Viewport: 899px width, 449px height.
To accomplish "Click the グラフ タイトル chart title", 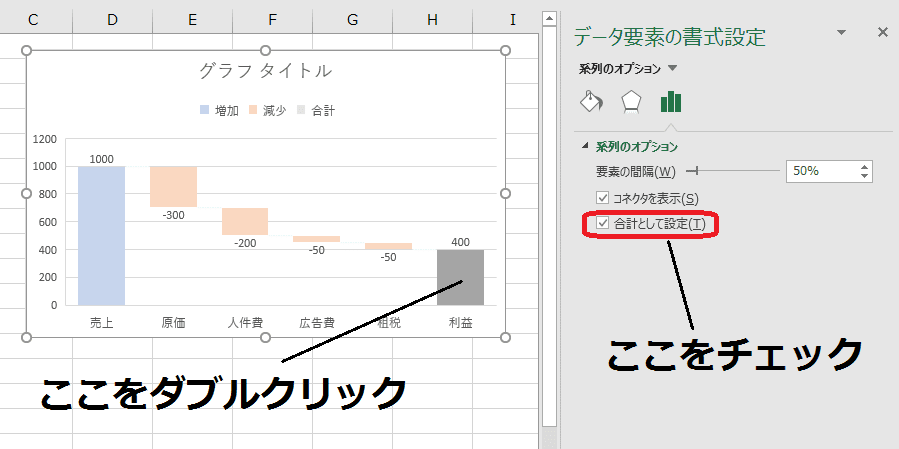I will pyautogui.click(x=265, y=71).
